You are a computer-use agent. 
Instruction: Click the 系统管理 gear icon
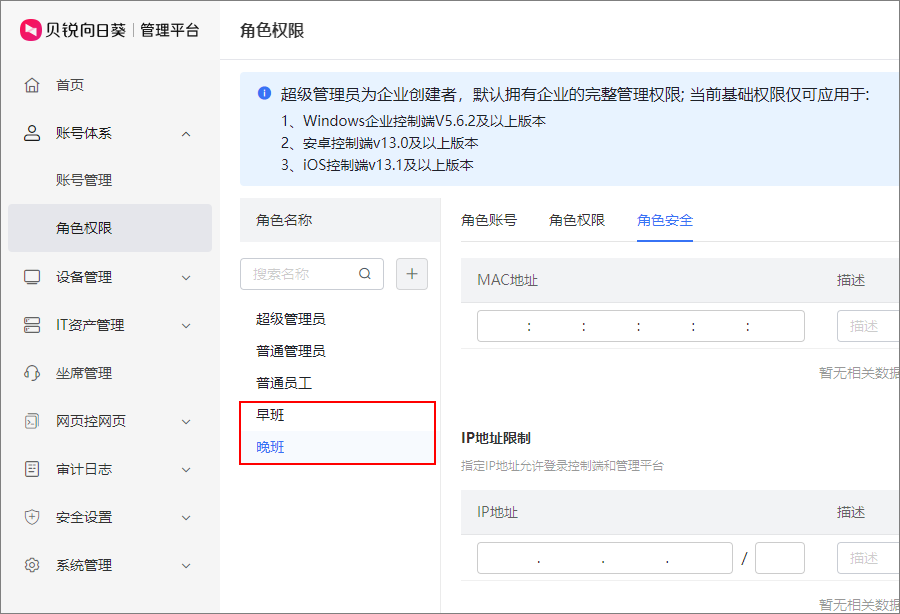coord(32,565)
